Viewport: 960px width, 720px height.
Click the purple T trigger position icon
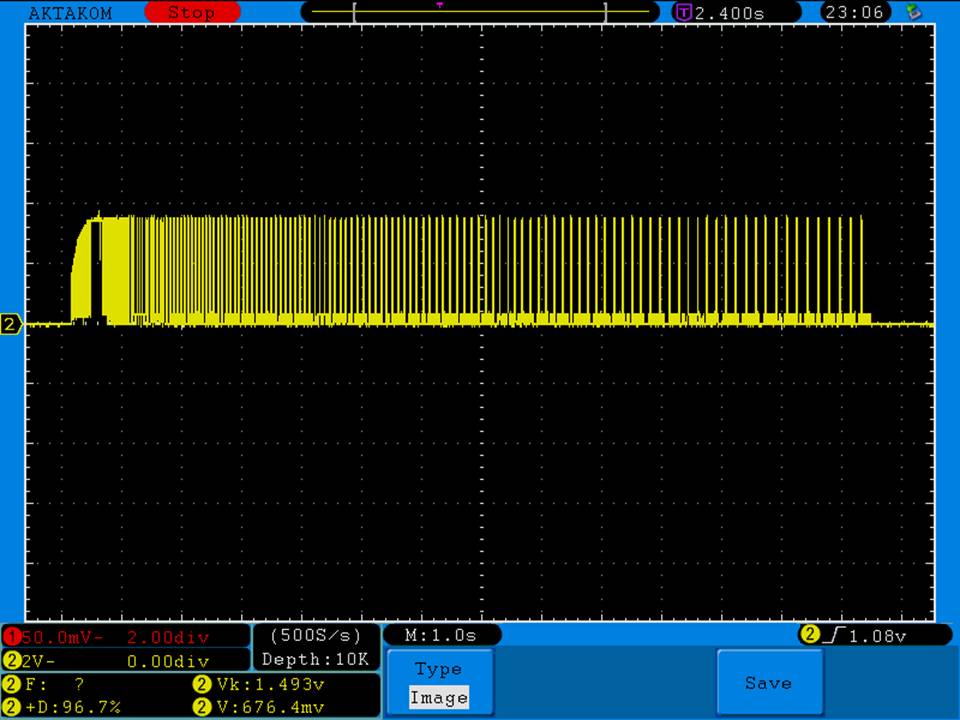point(684,13)
